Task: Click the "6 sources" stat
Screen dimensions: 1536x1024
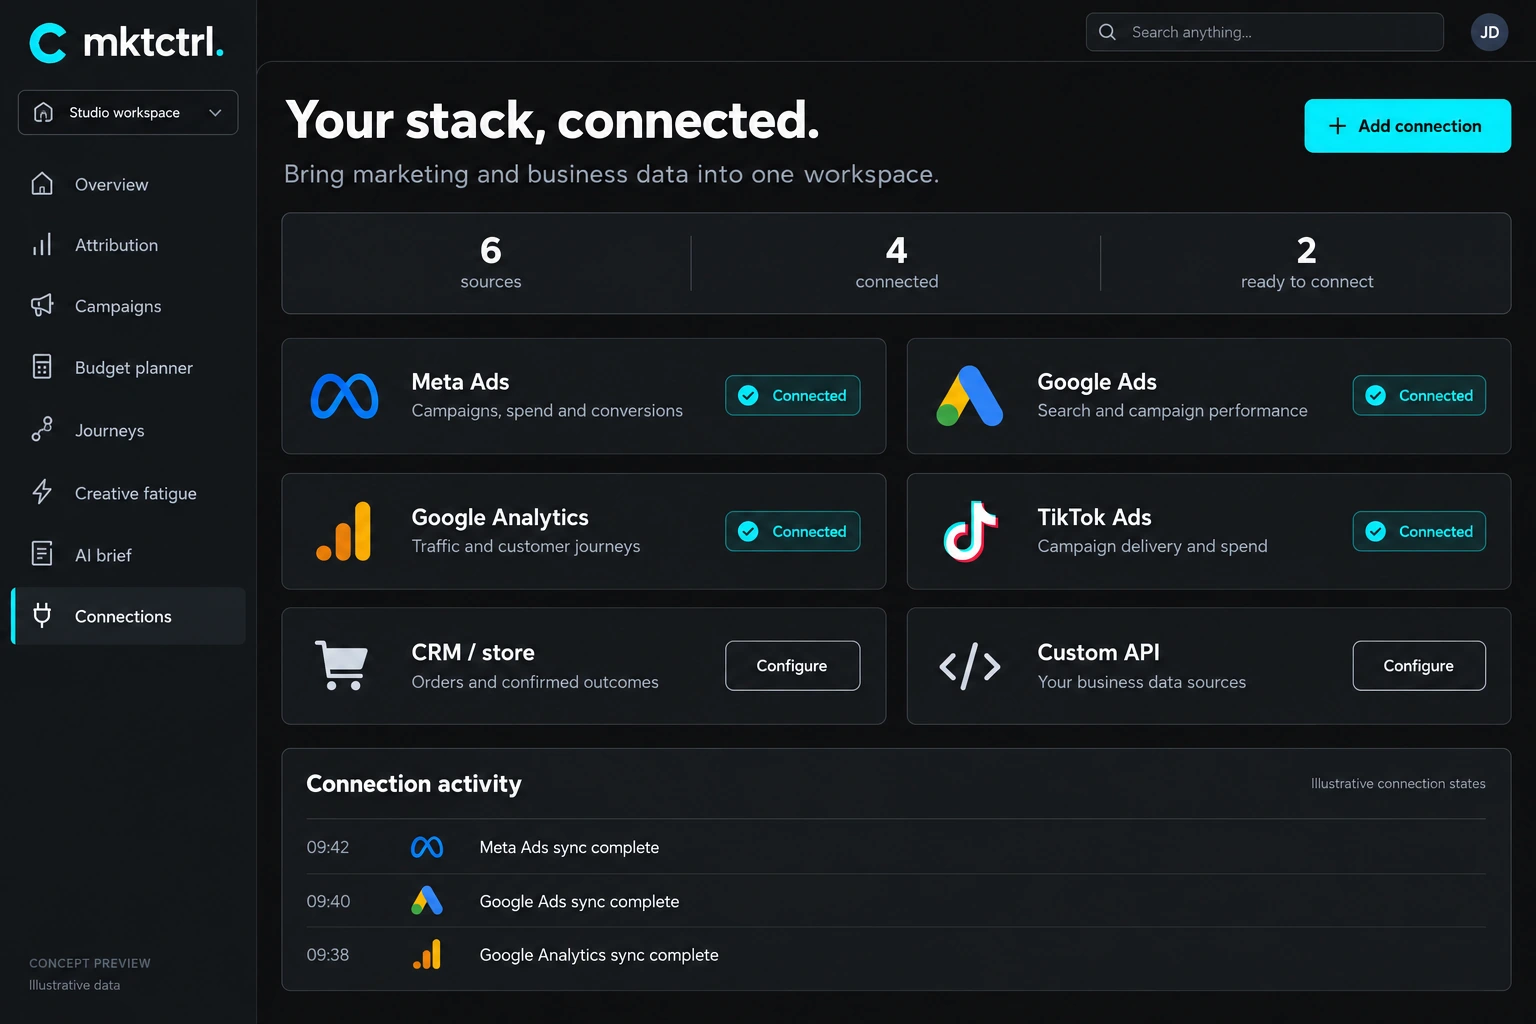Action: [490, 262]
